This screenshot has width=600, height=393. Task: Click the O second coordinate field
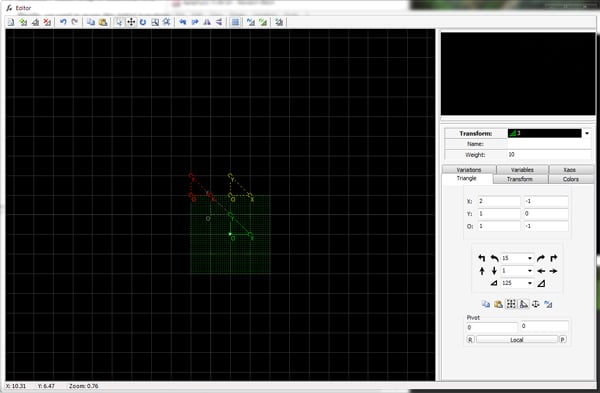(546, 226)
